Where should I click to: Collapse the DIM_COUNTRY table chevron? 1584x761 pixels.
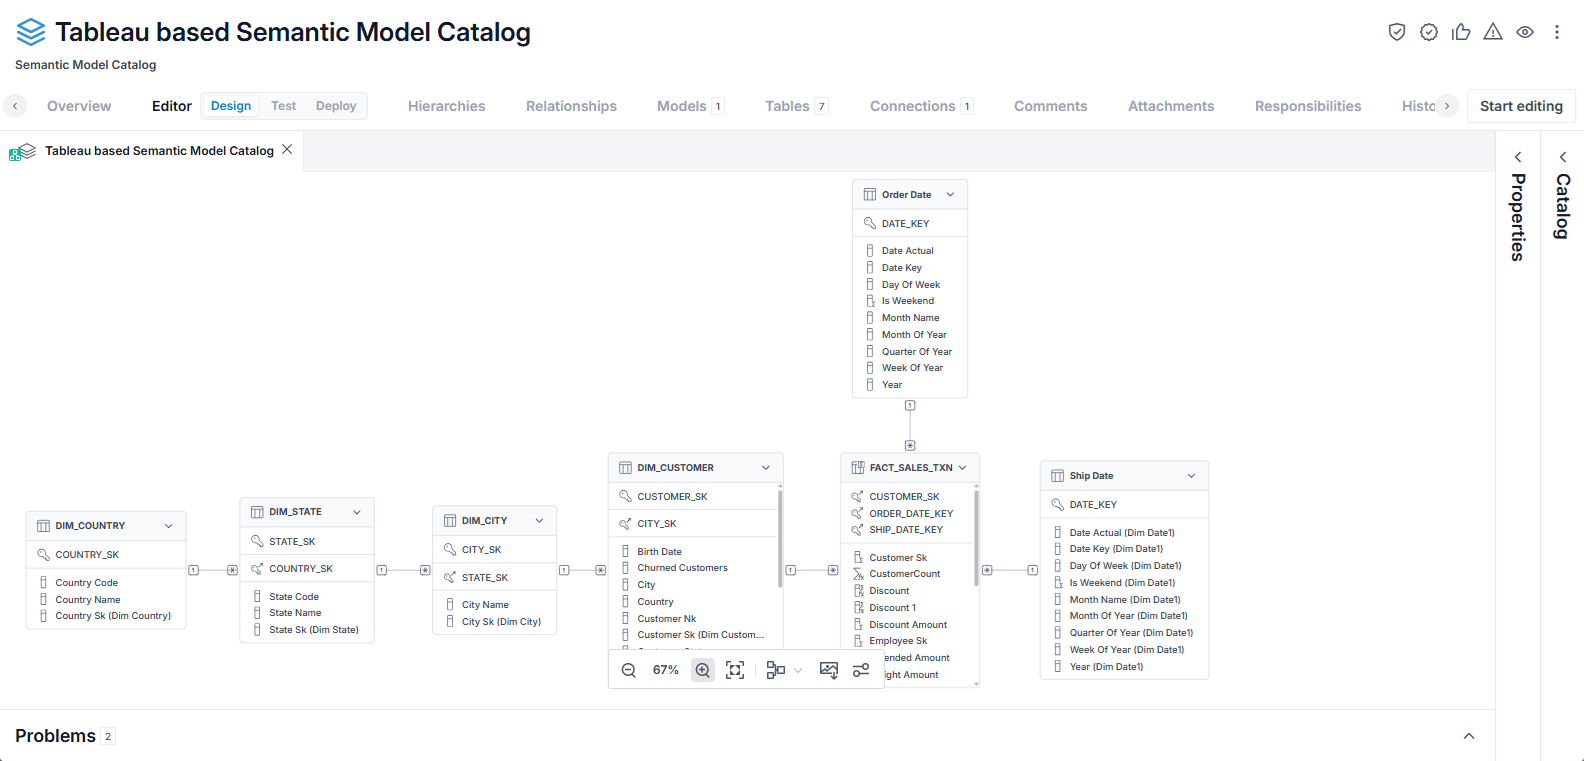pyautogui.click(x=169, y=526)
